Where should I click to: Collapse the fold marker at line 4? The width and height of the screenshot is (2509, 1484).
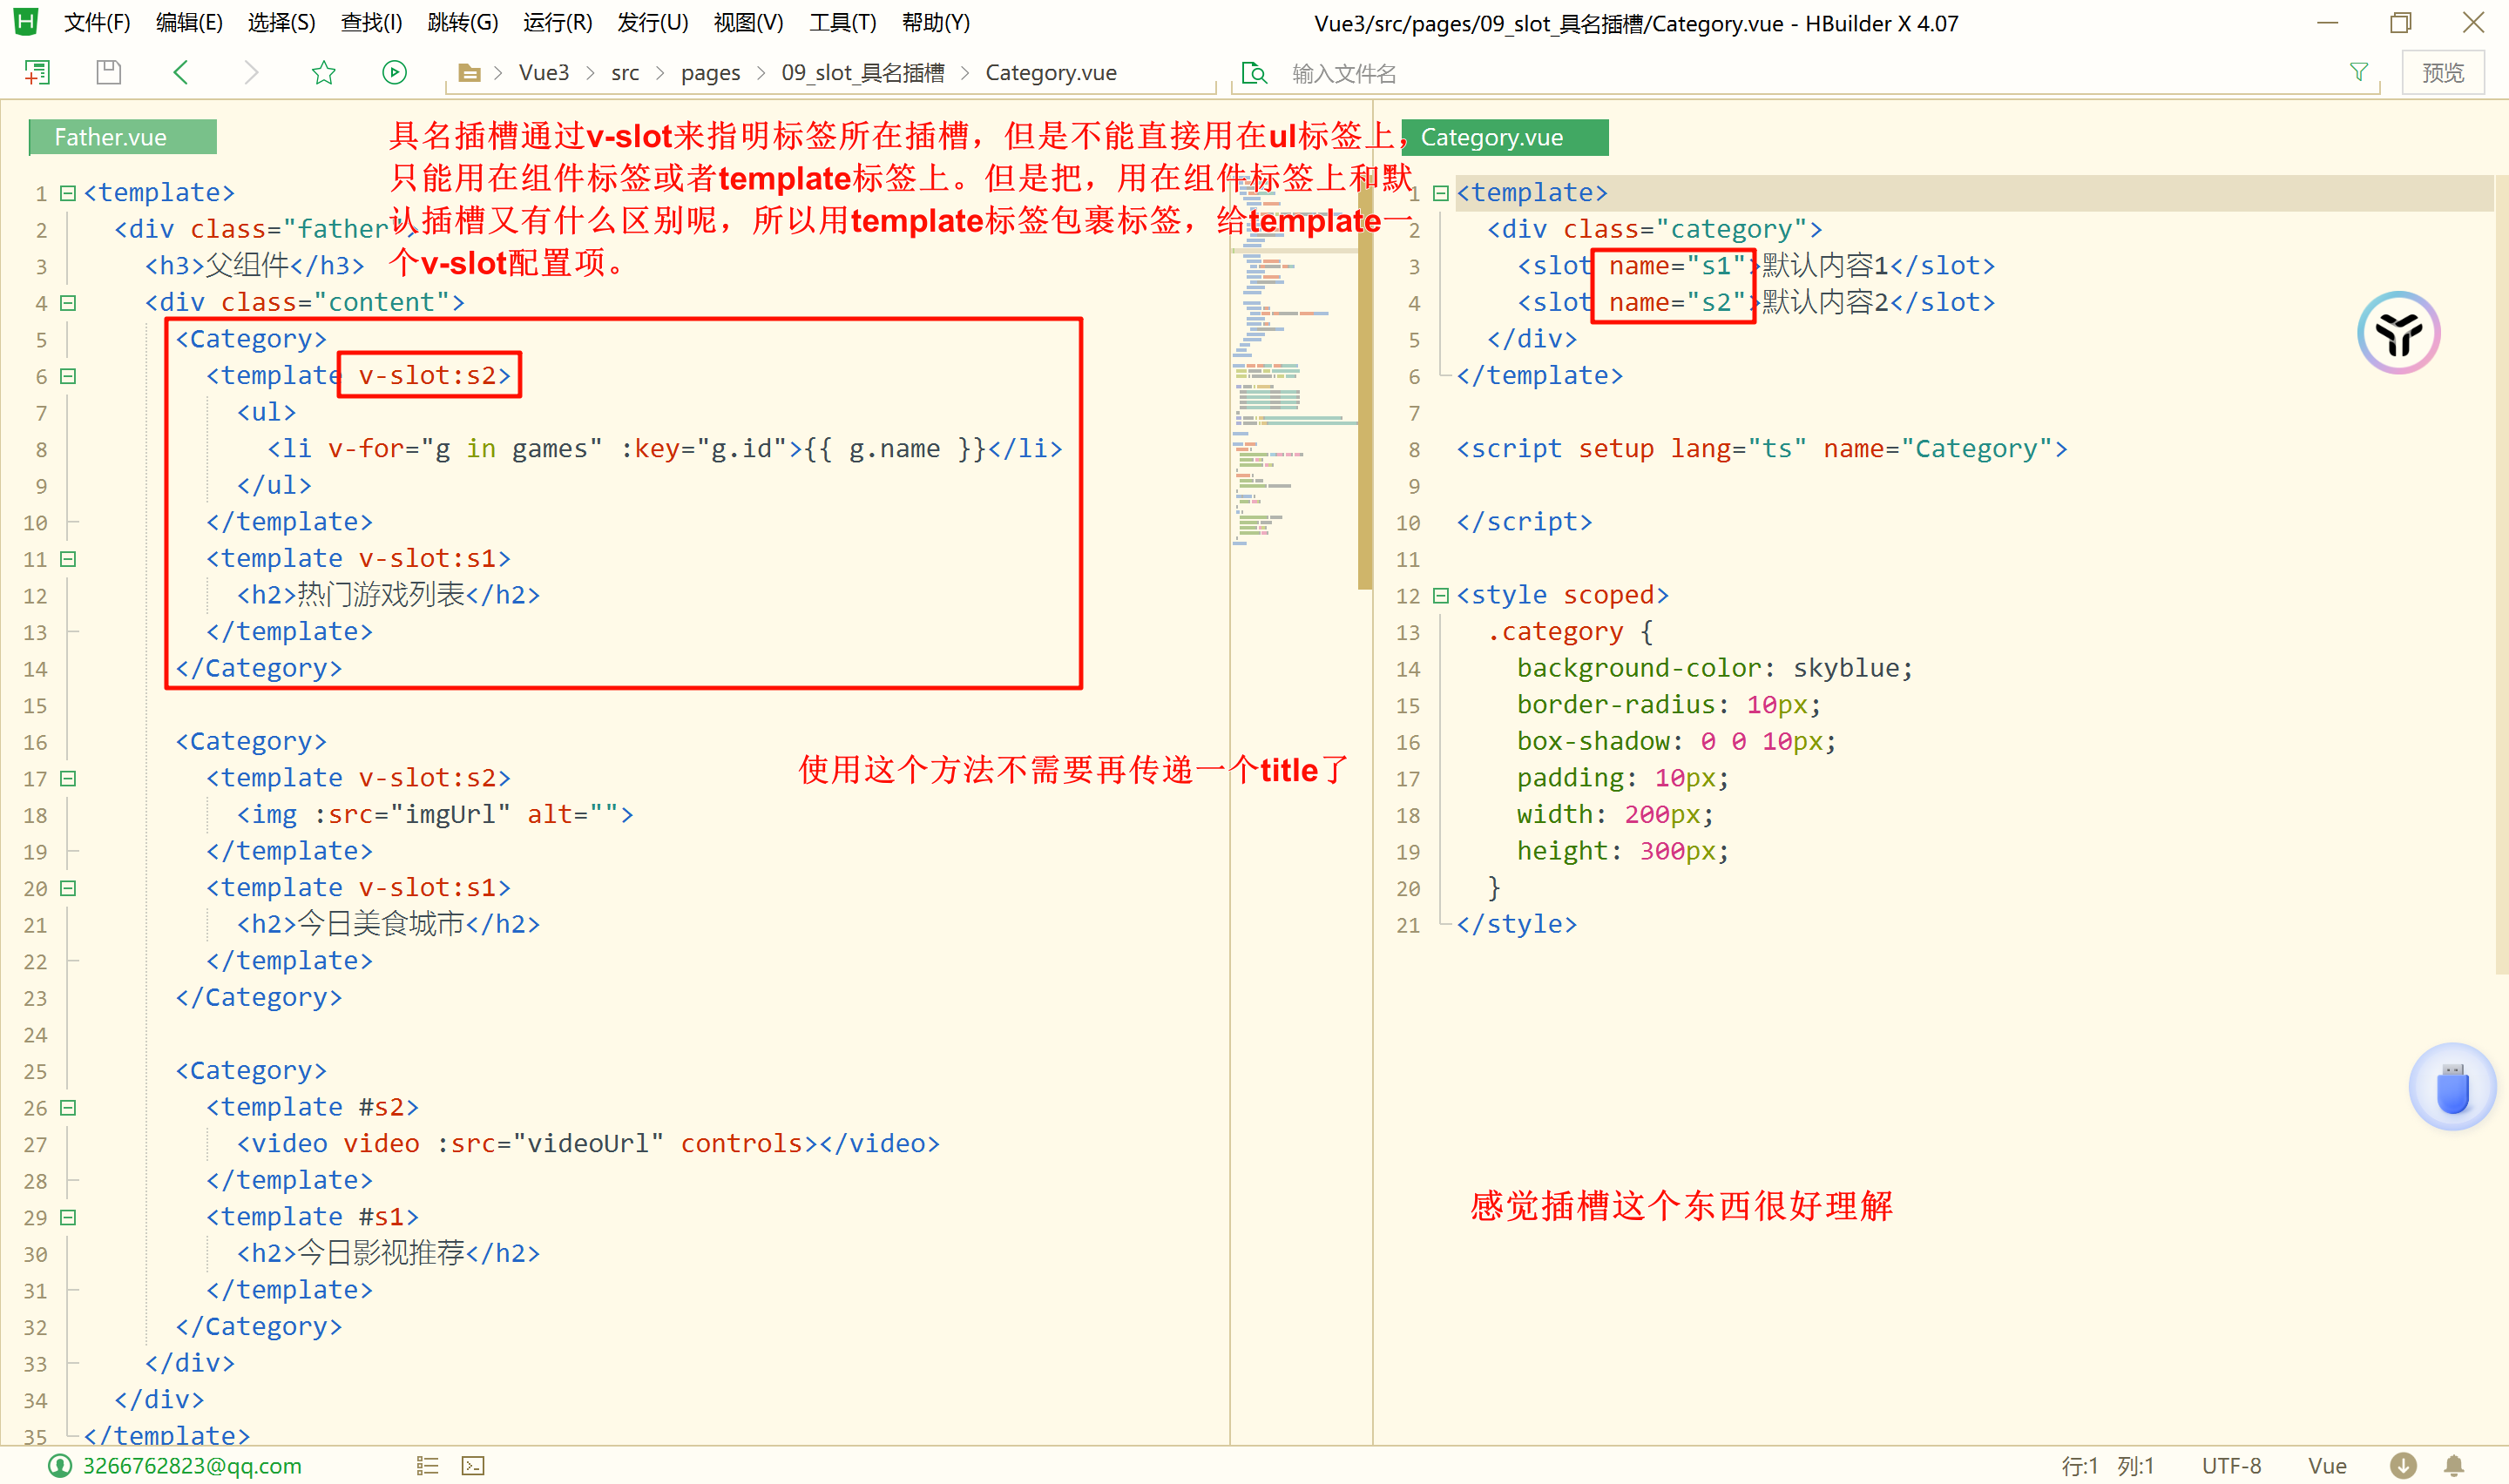tap(68, 302)
